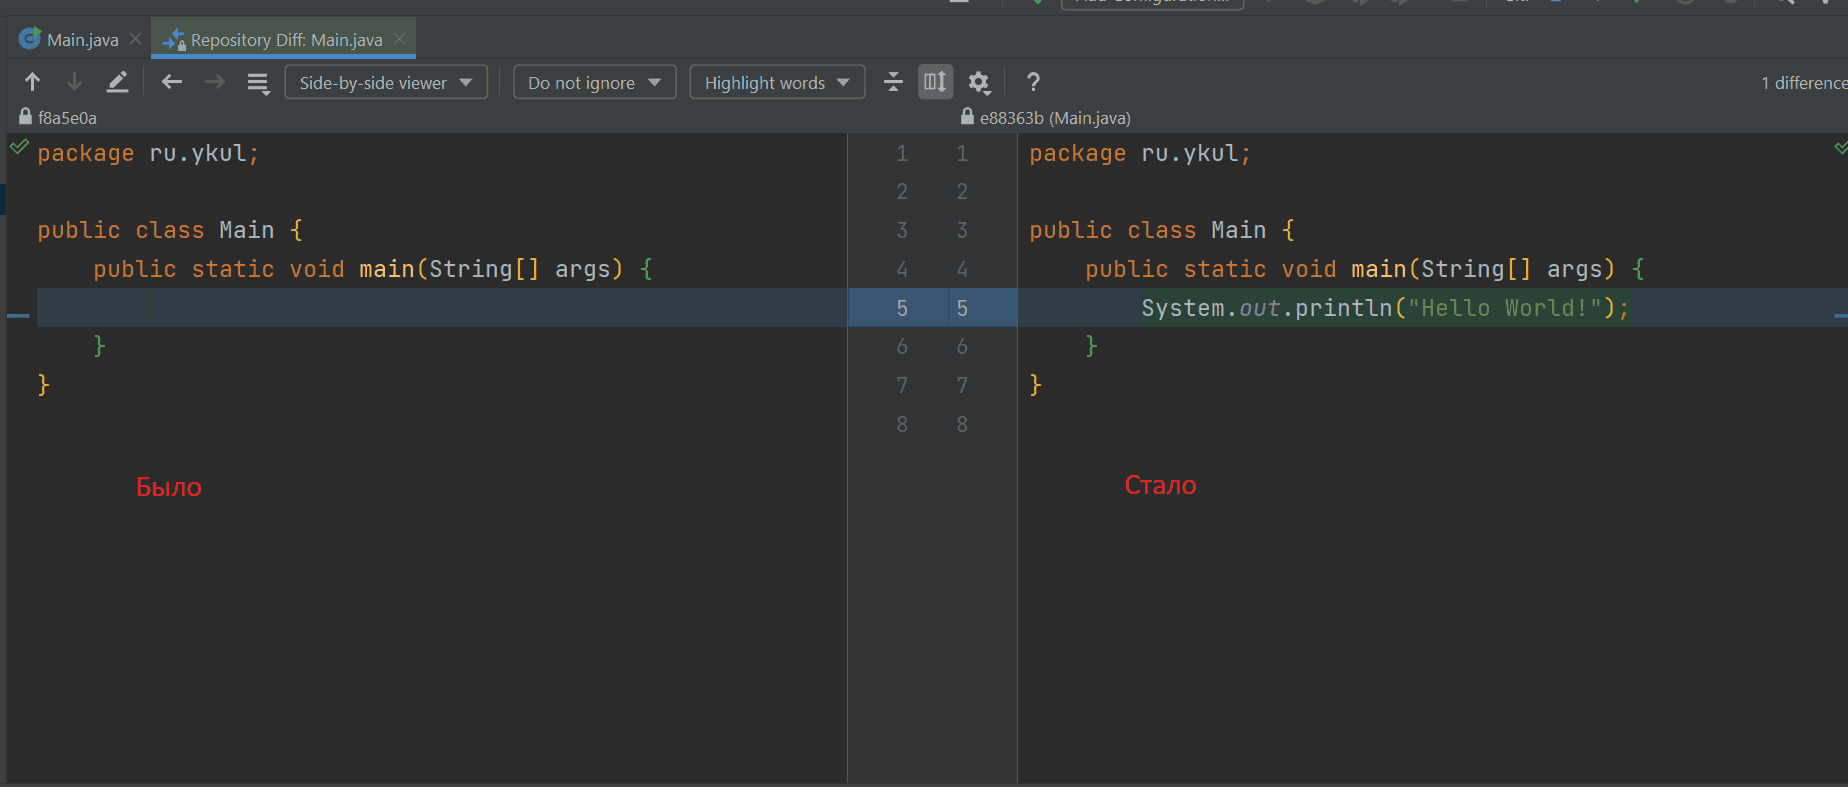Viewport: 1848px width, 787px height.
Task: Open Side-by-side viewer dropdown
Action: 386,82
